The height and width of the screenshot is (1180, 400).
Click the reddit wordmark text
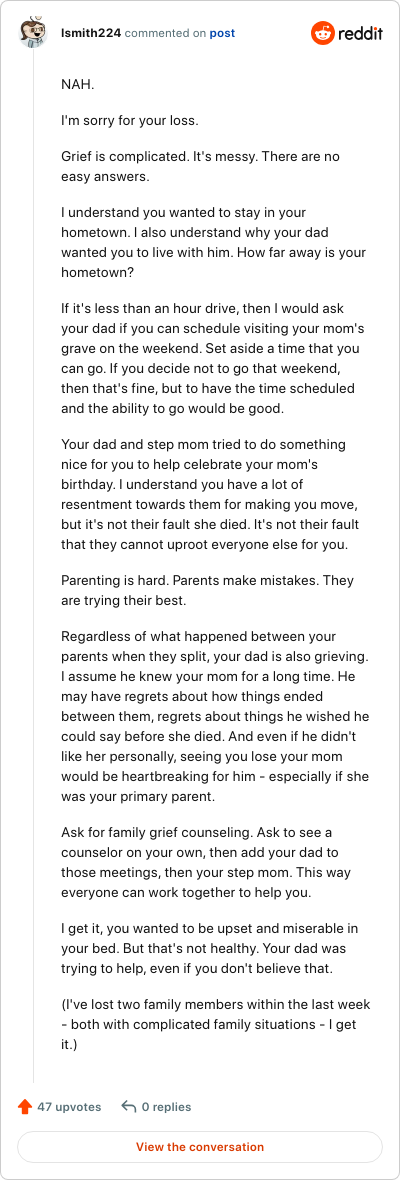359,33
